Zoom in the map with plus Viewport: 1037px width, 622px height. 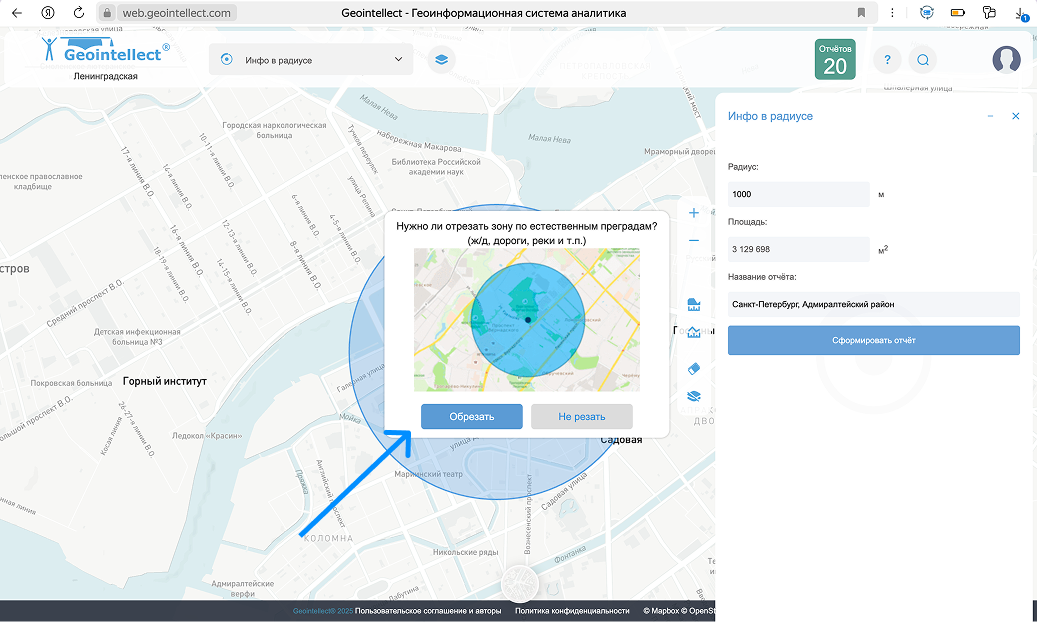pos(694,213)
